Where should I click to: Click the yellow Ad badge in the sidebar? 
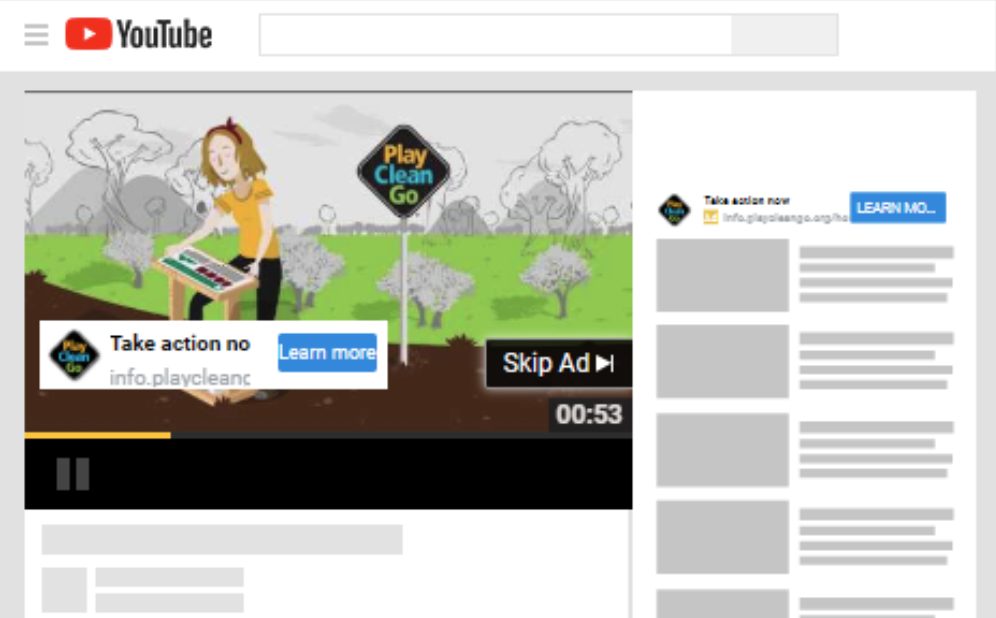[x=711, y=217]
